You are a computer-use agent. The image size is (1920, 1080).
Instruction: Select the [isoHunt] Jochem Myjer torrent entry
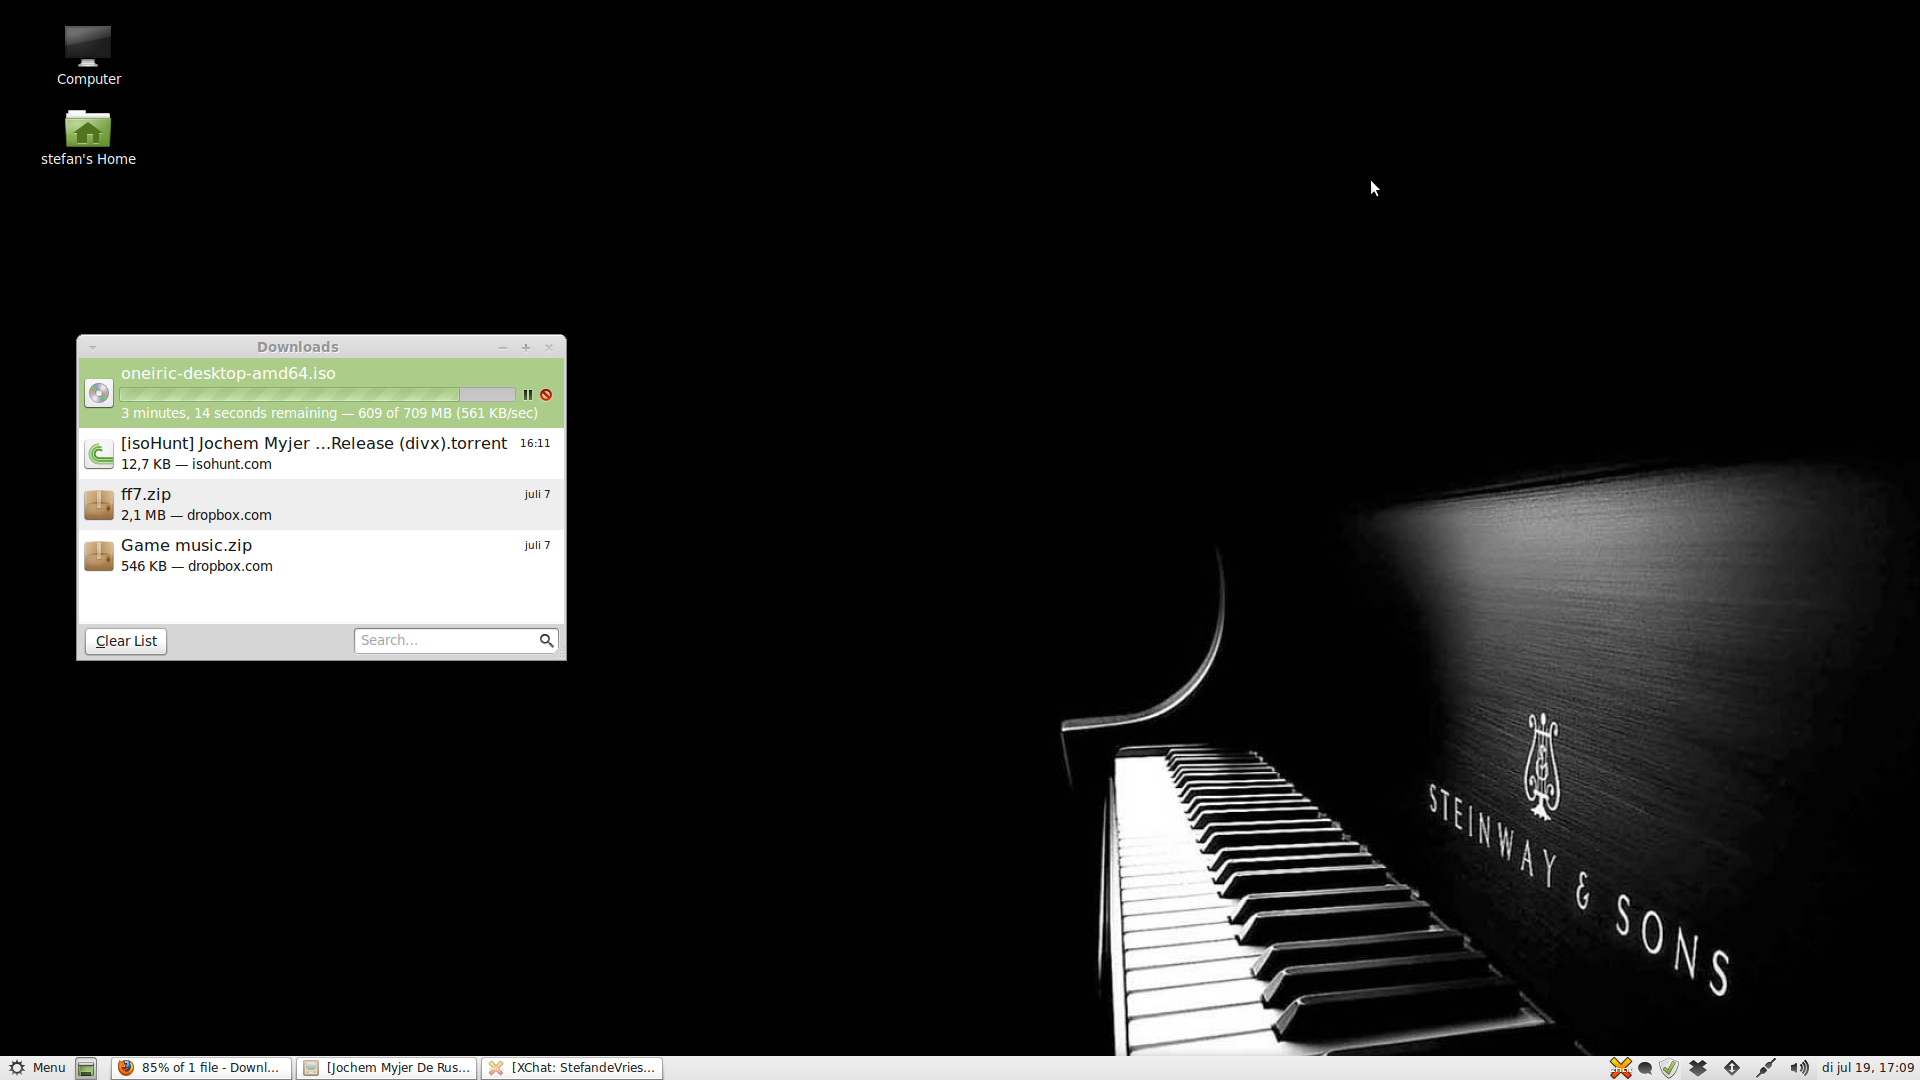coord(321,453)
